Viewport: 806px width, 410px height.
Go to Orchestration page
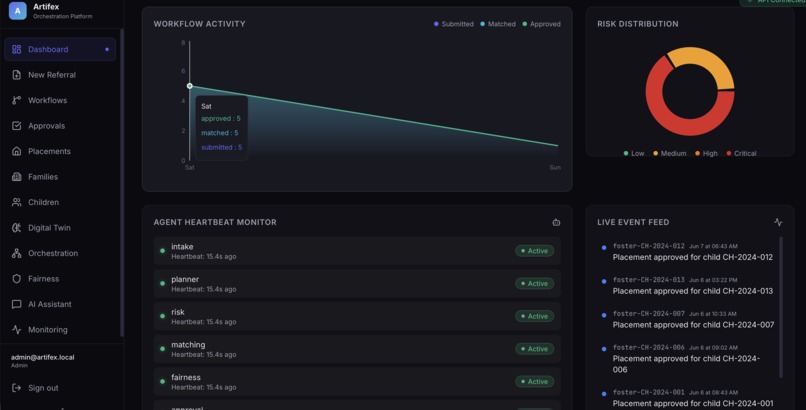tap(60, 253)
